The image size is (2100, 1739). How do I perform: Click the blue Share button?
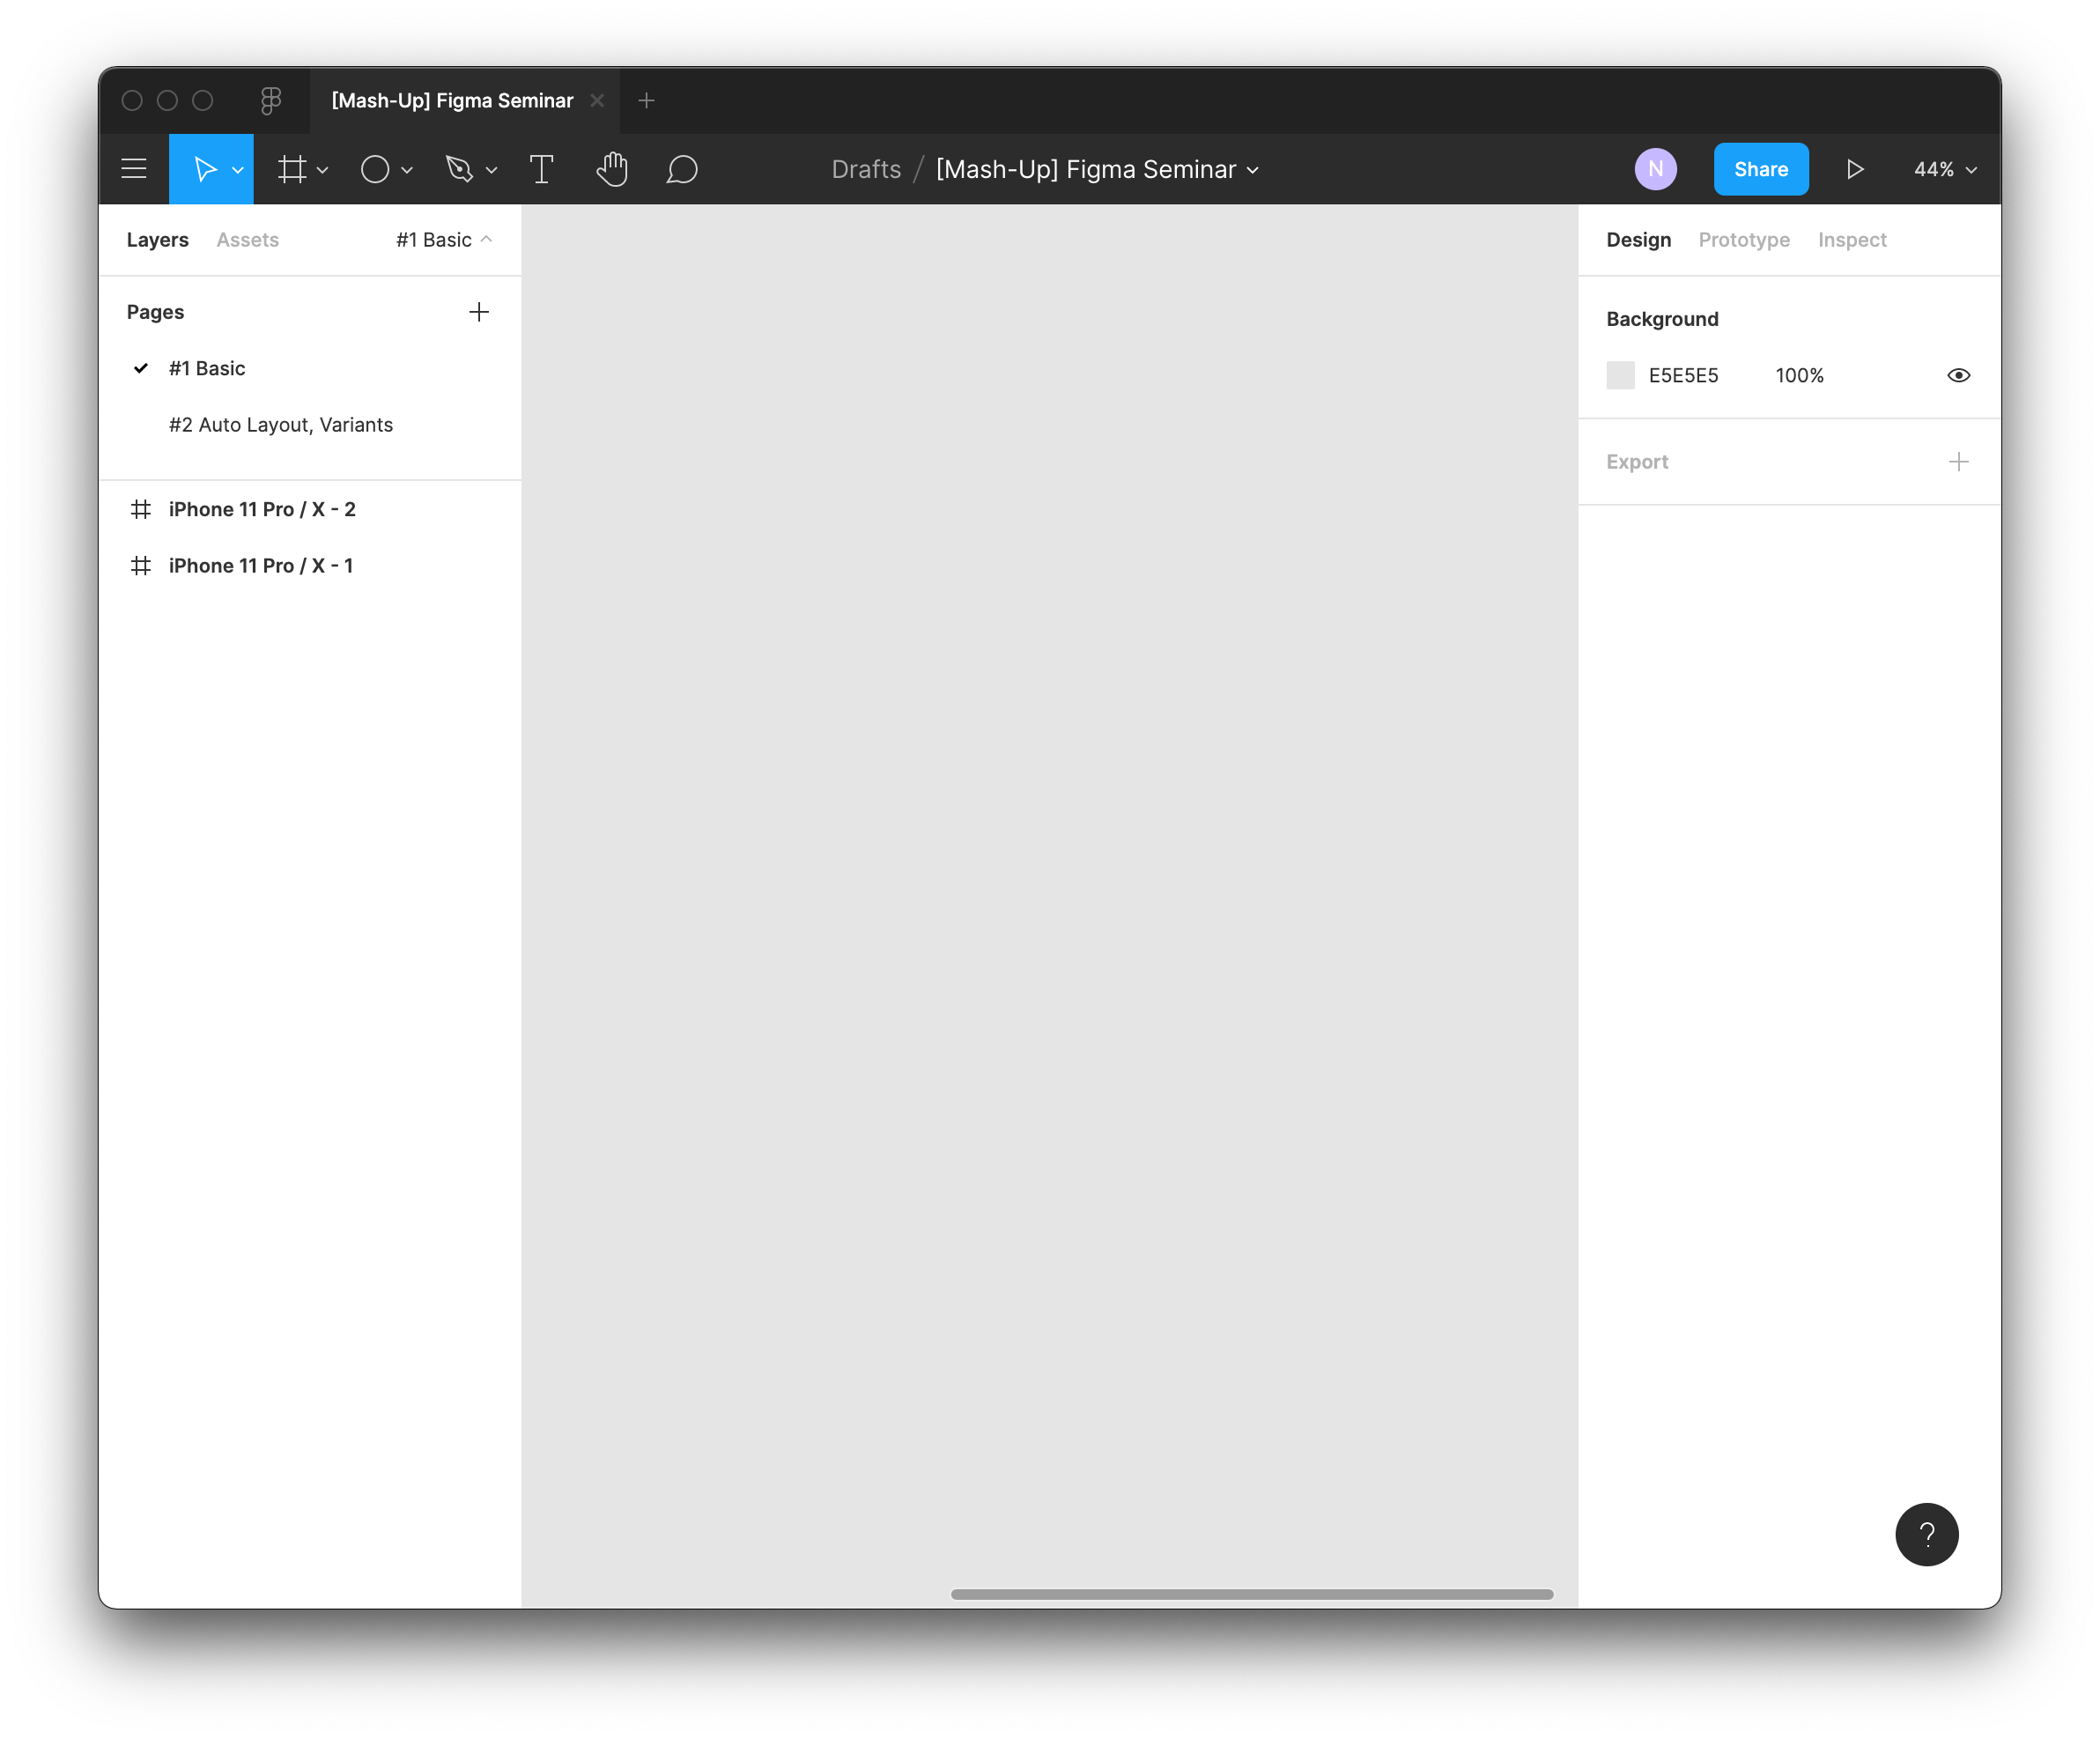coord(1760,169)
